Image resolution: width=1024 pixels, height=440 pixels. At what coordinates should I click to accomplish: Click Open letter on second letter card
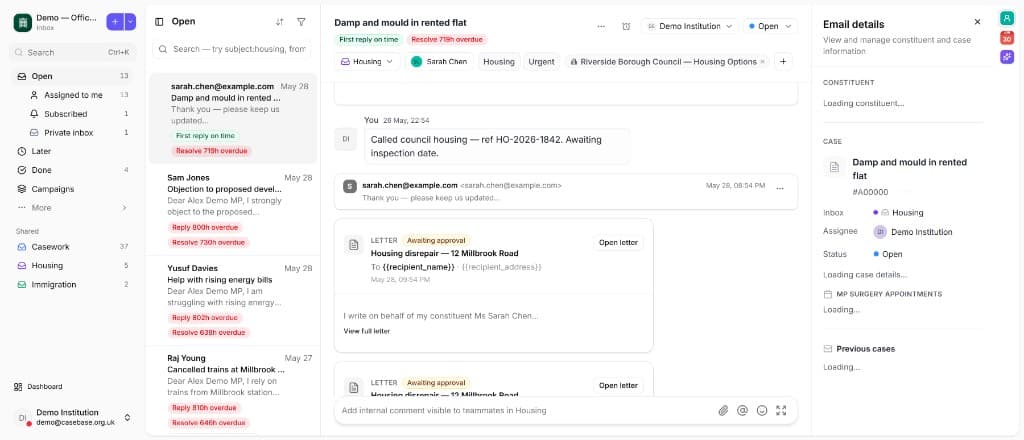pyautogui.click(x=618, y=386)
